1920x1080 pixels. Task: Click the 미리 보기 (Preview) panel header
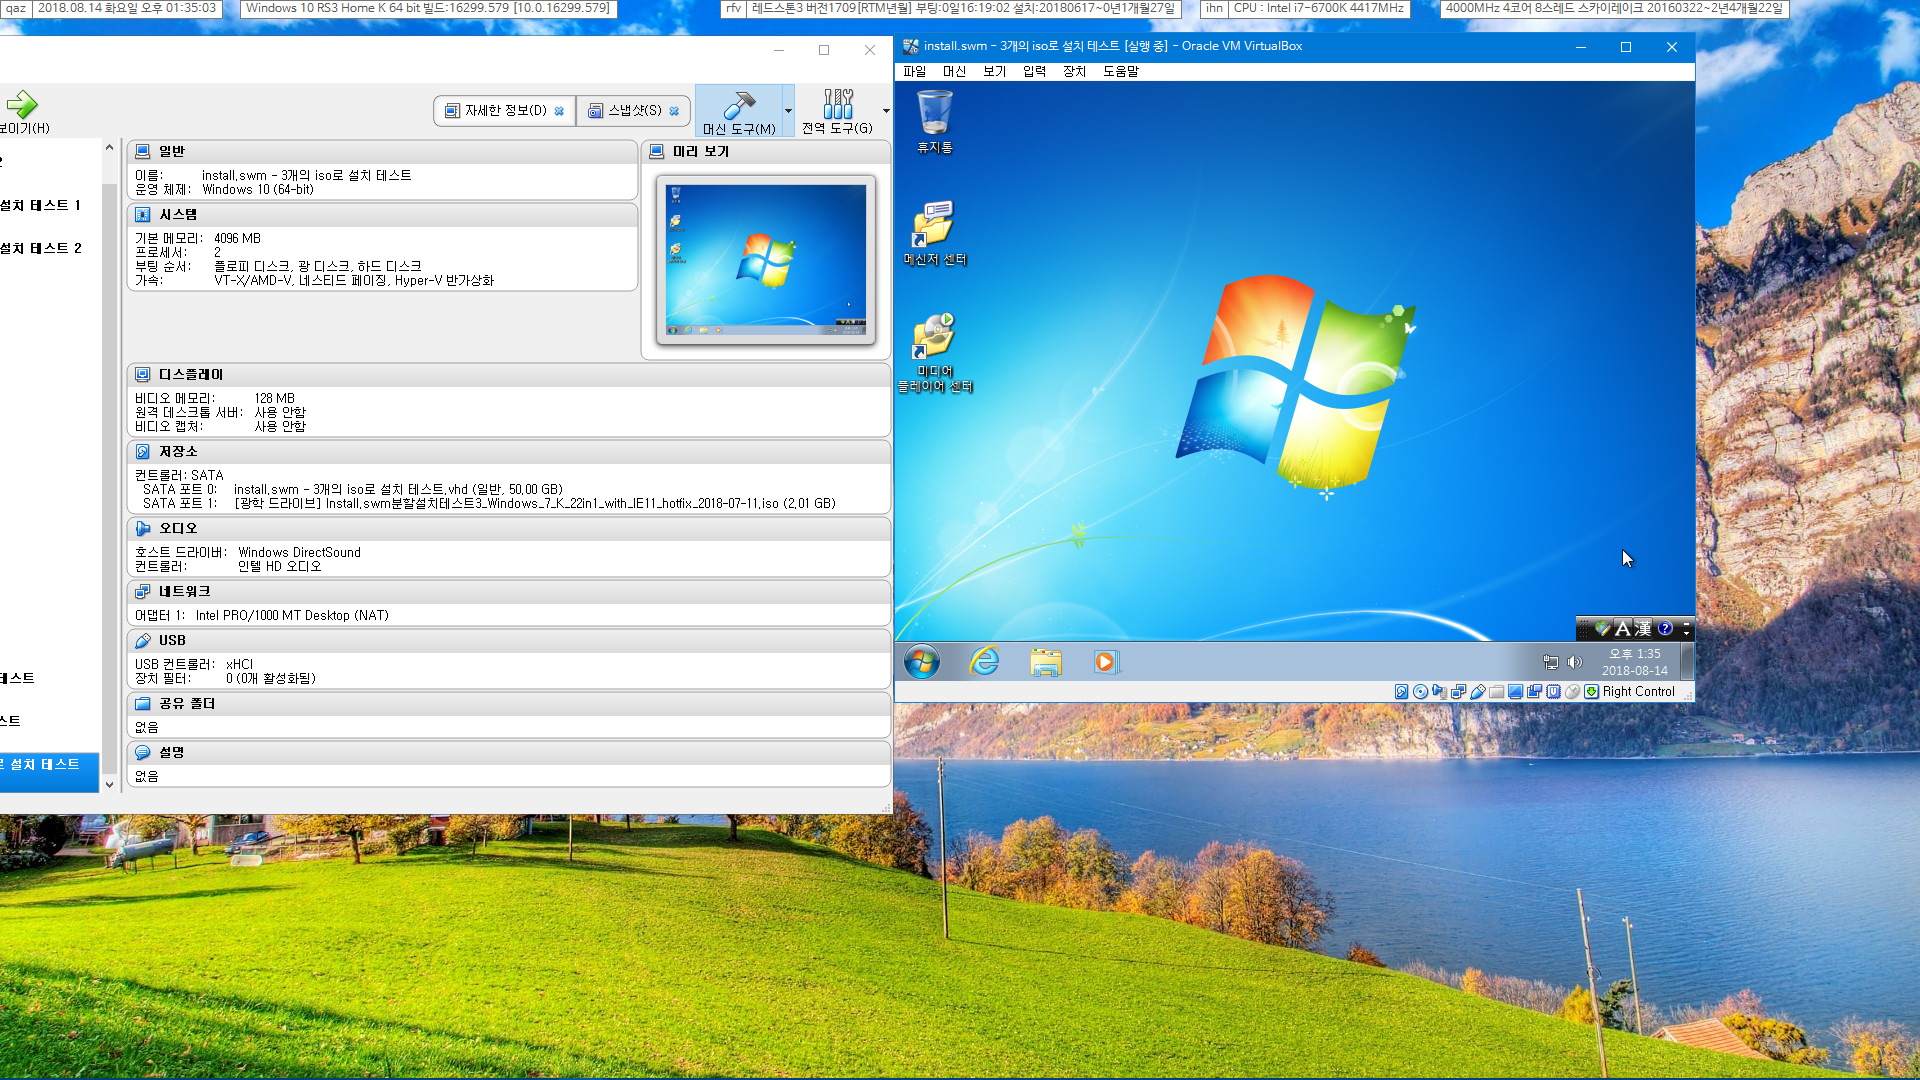click(765, 151)
